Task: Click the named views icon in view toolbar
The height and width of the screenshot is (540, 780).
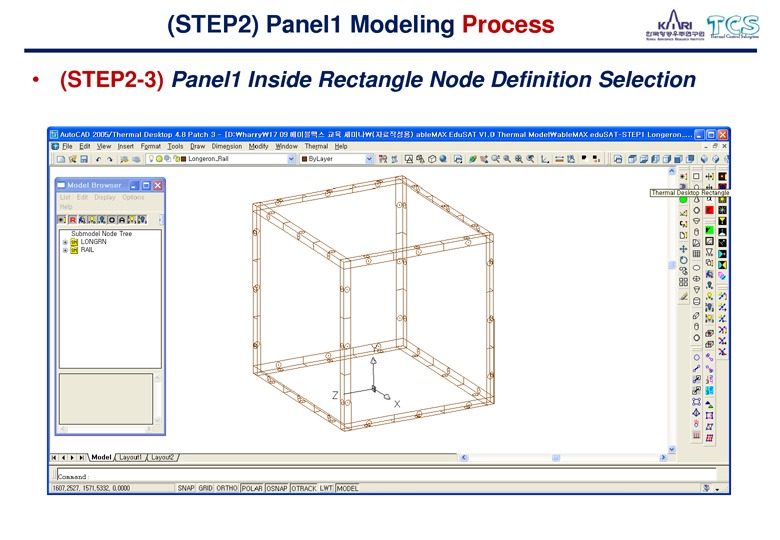Action: click(x=618, y=159)
